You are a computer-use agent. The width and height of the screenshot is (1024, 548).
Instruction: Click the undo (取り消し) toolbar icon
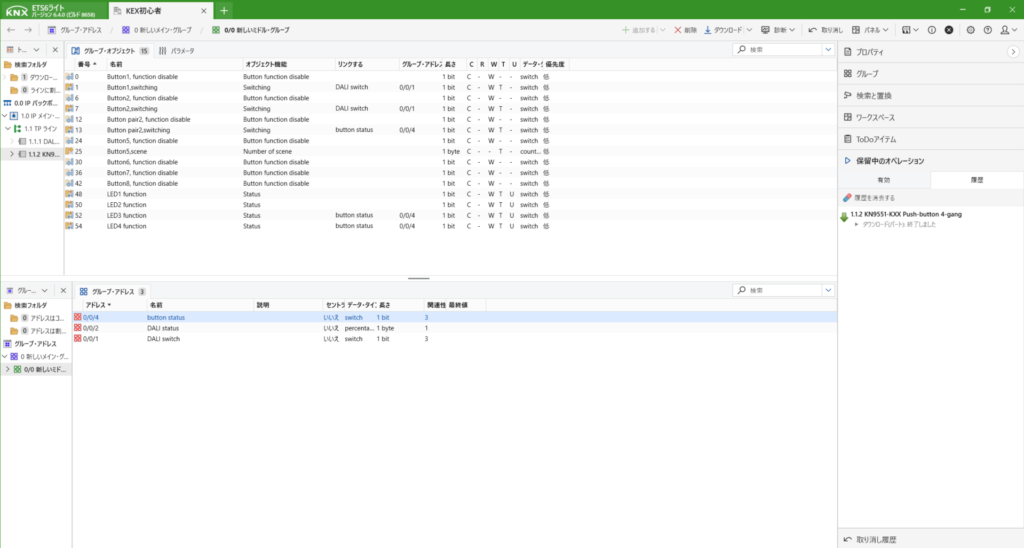click(810, 30)
